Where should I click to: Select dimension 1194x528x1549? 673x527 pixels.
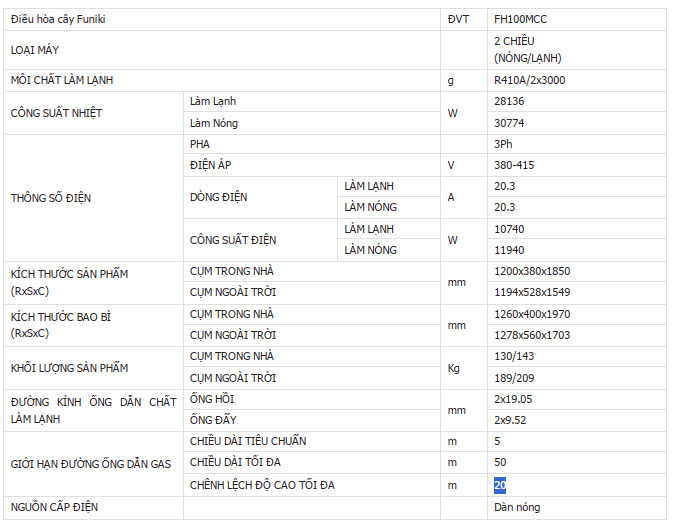point(532,292)
